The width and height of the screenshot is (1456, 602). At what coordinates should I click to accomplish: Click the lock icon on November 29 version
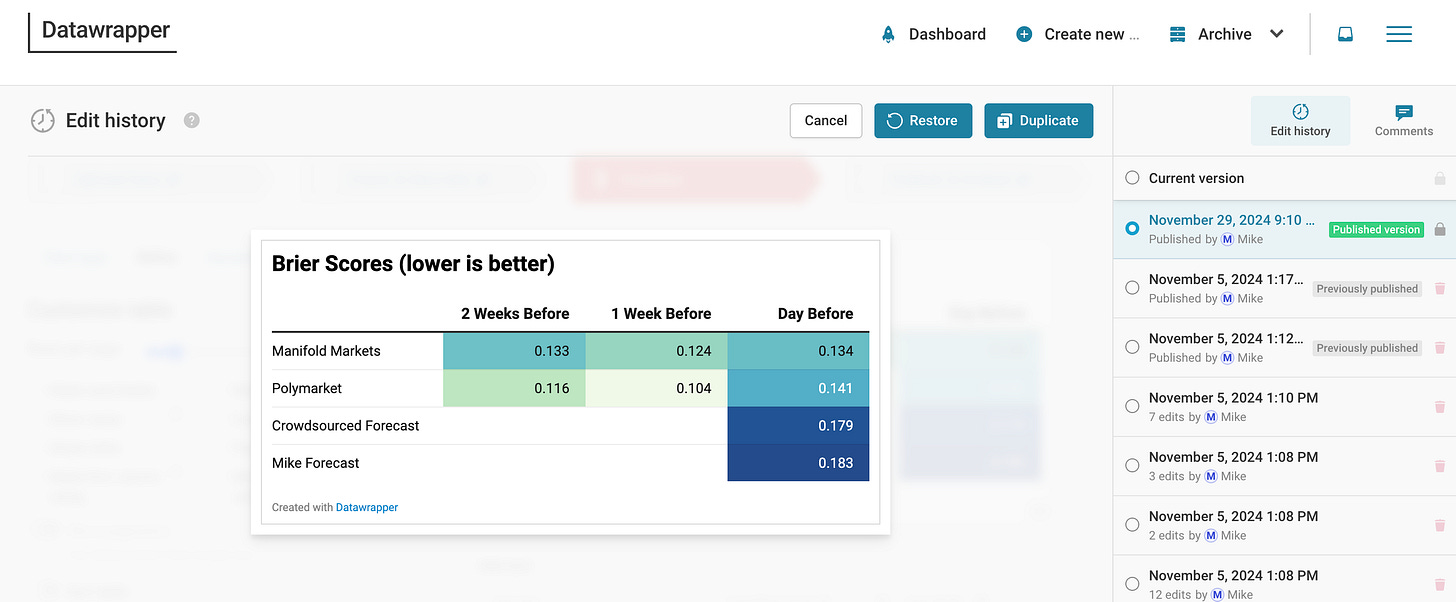[1440, 229]
